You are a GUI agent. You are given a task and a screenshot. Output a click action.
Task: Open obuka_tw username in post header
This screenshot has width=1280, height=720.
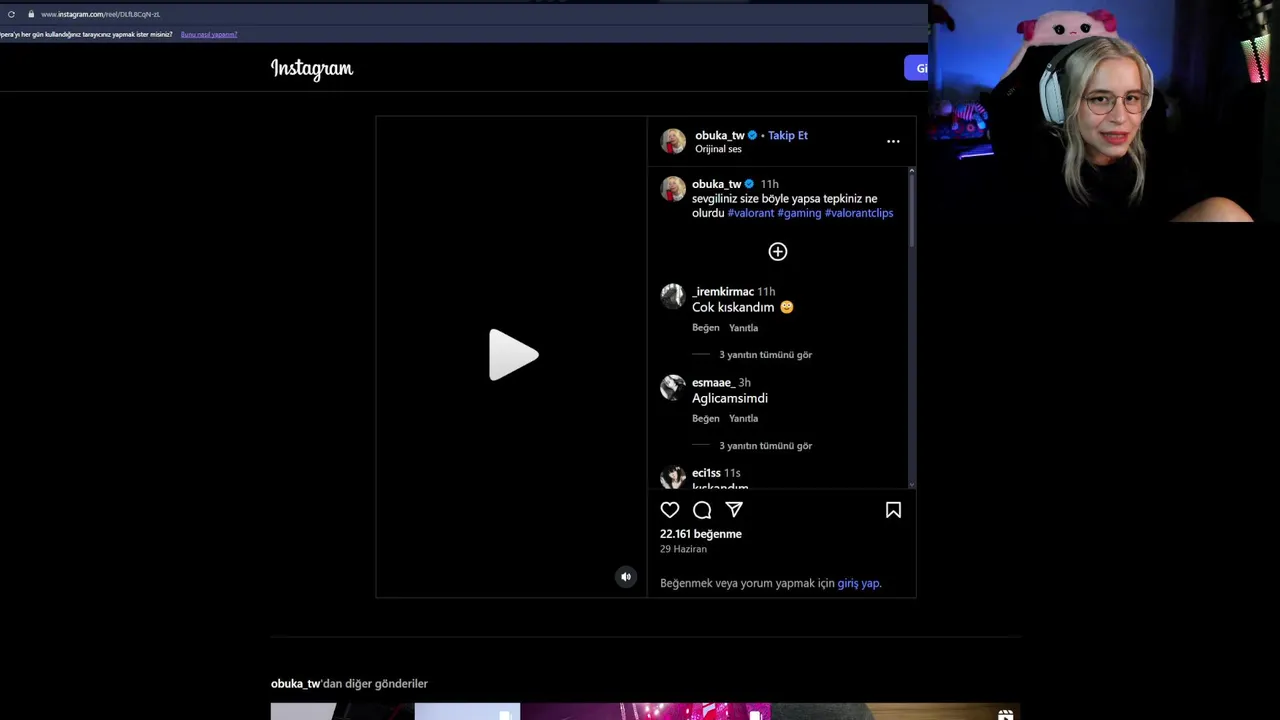[720, 135]
